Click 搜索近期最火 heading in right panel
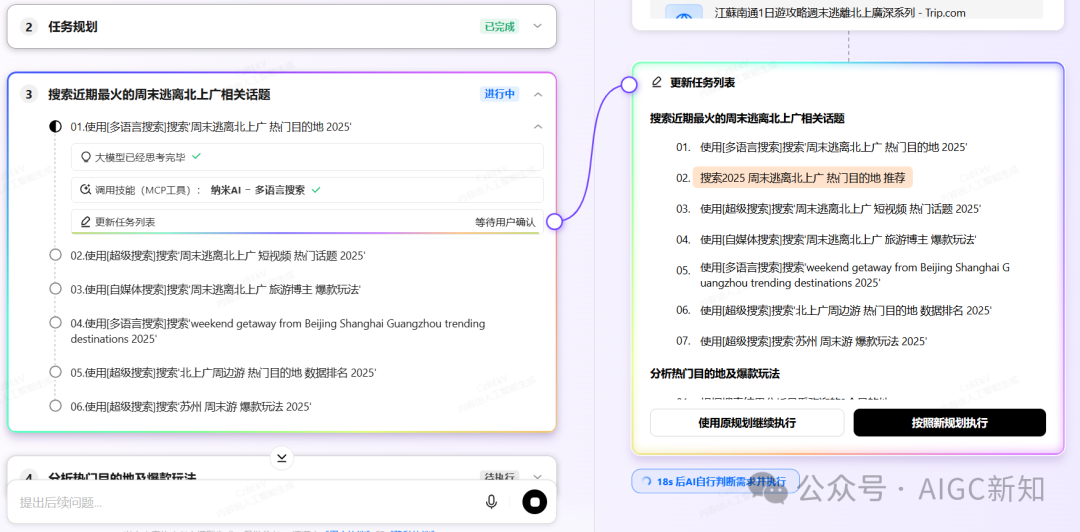Screen dimensions: 1080x532 click(x=747, y=119)
